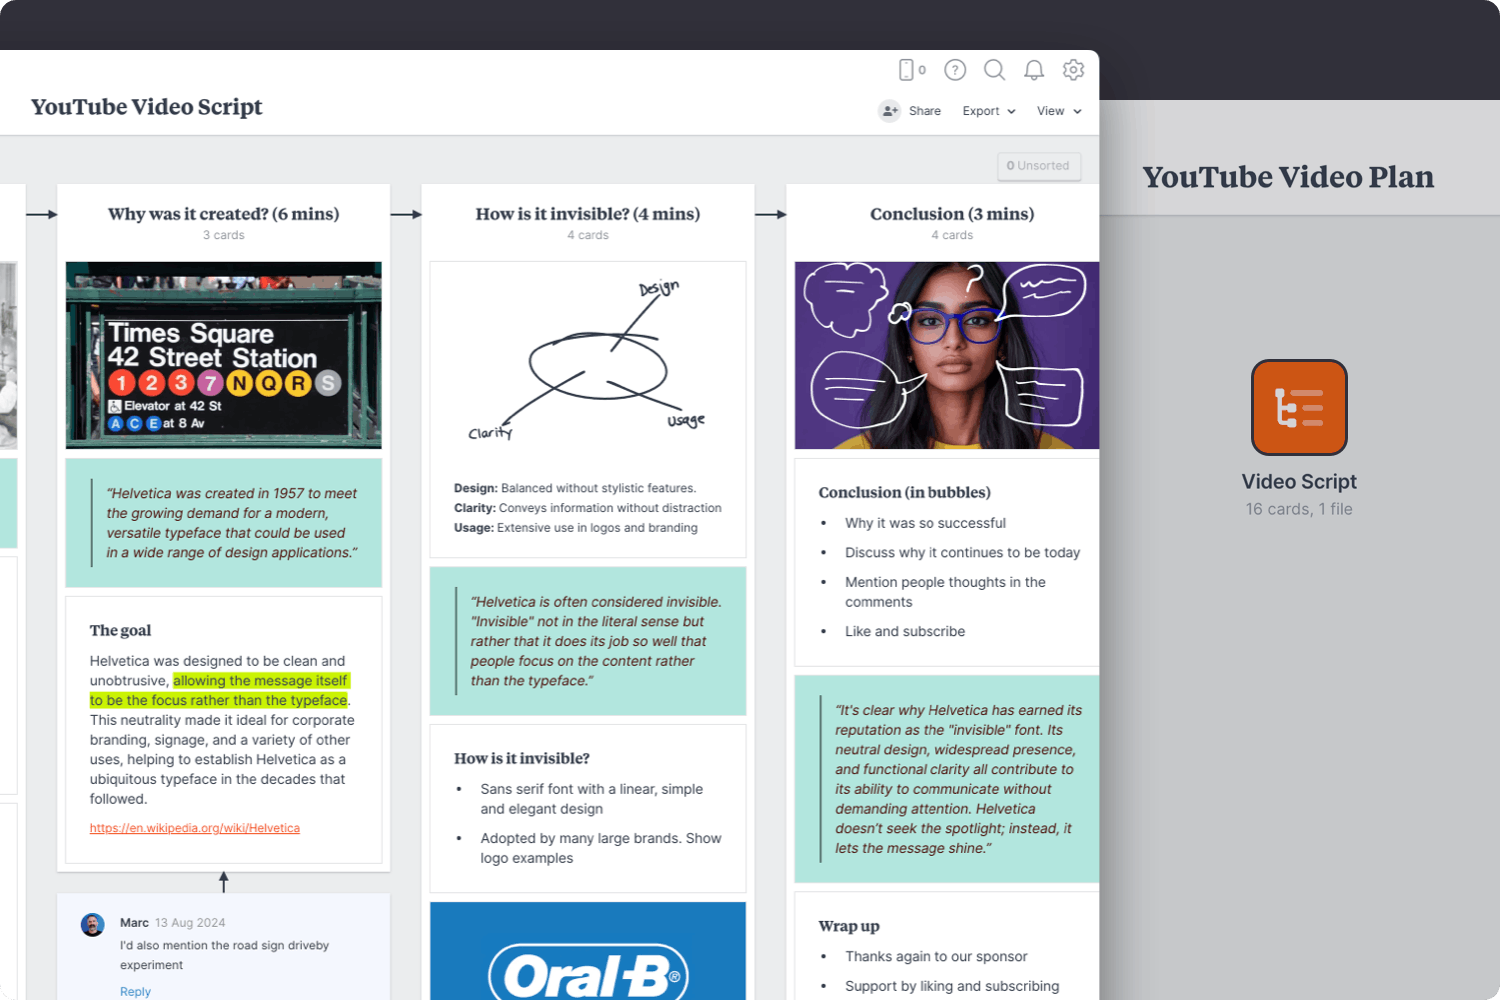Open the Times Square station image card
The image size is (1500, 1000).
(x=224, y=355)
